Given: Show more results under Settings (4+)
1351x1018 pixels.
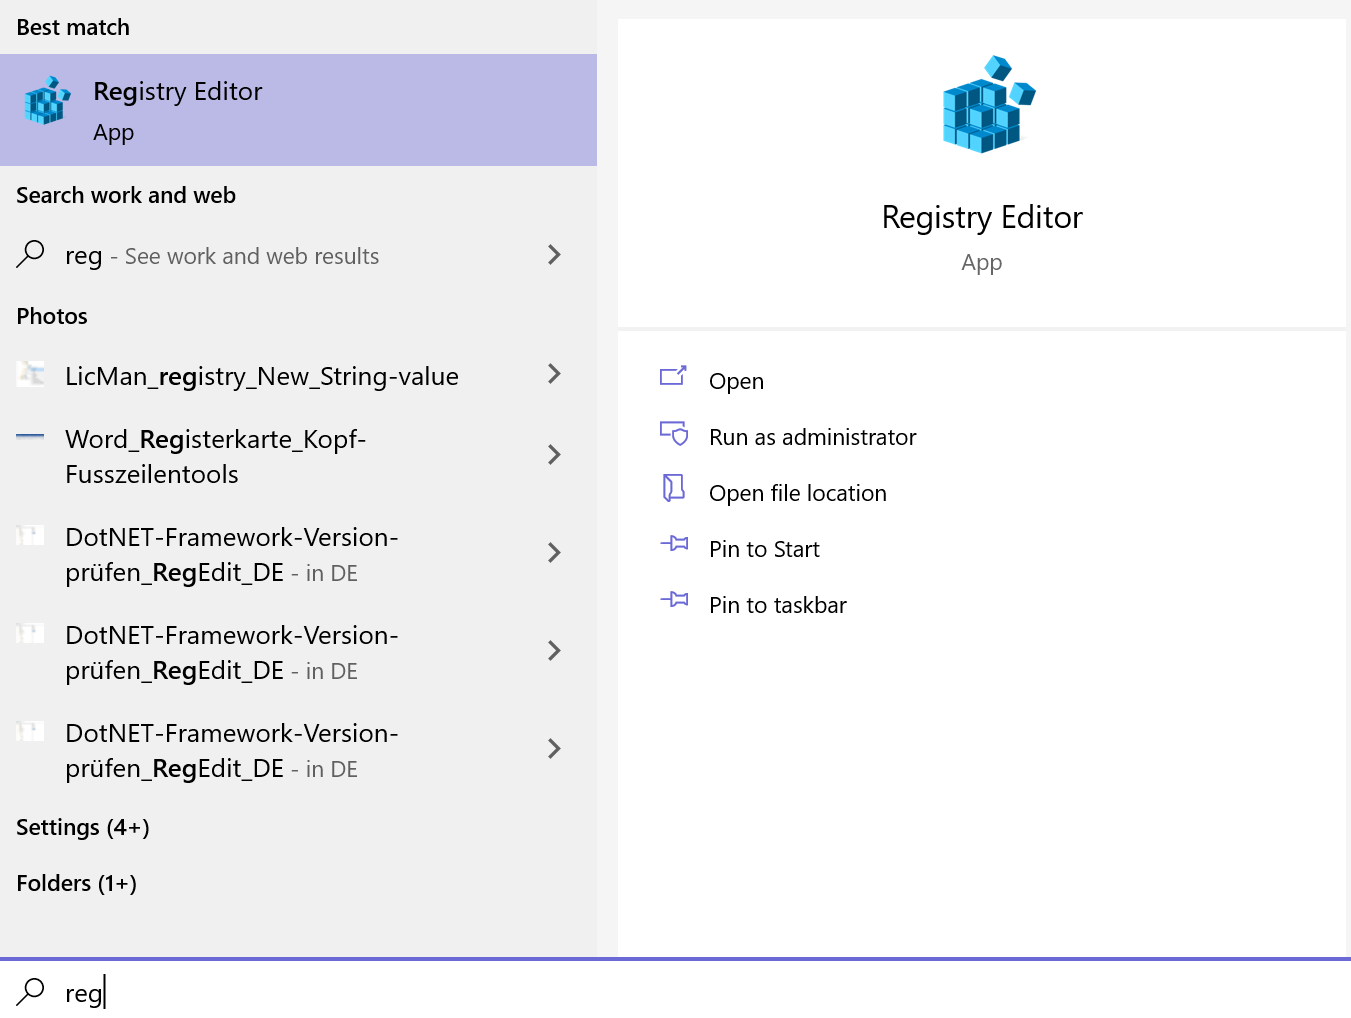Looking at the screenshot, I should pyautogui.click(x=83, y=828).
